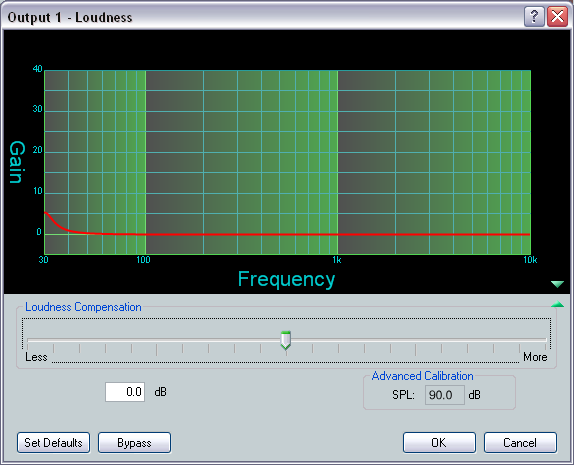Click red curve peak at 30 Hz
This screenshot has width=574, height=465.
tap(45, 212)
